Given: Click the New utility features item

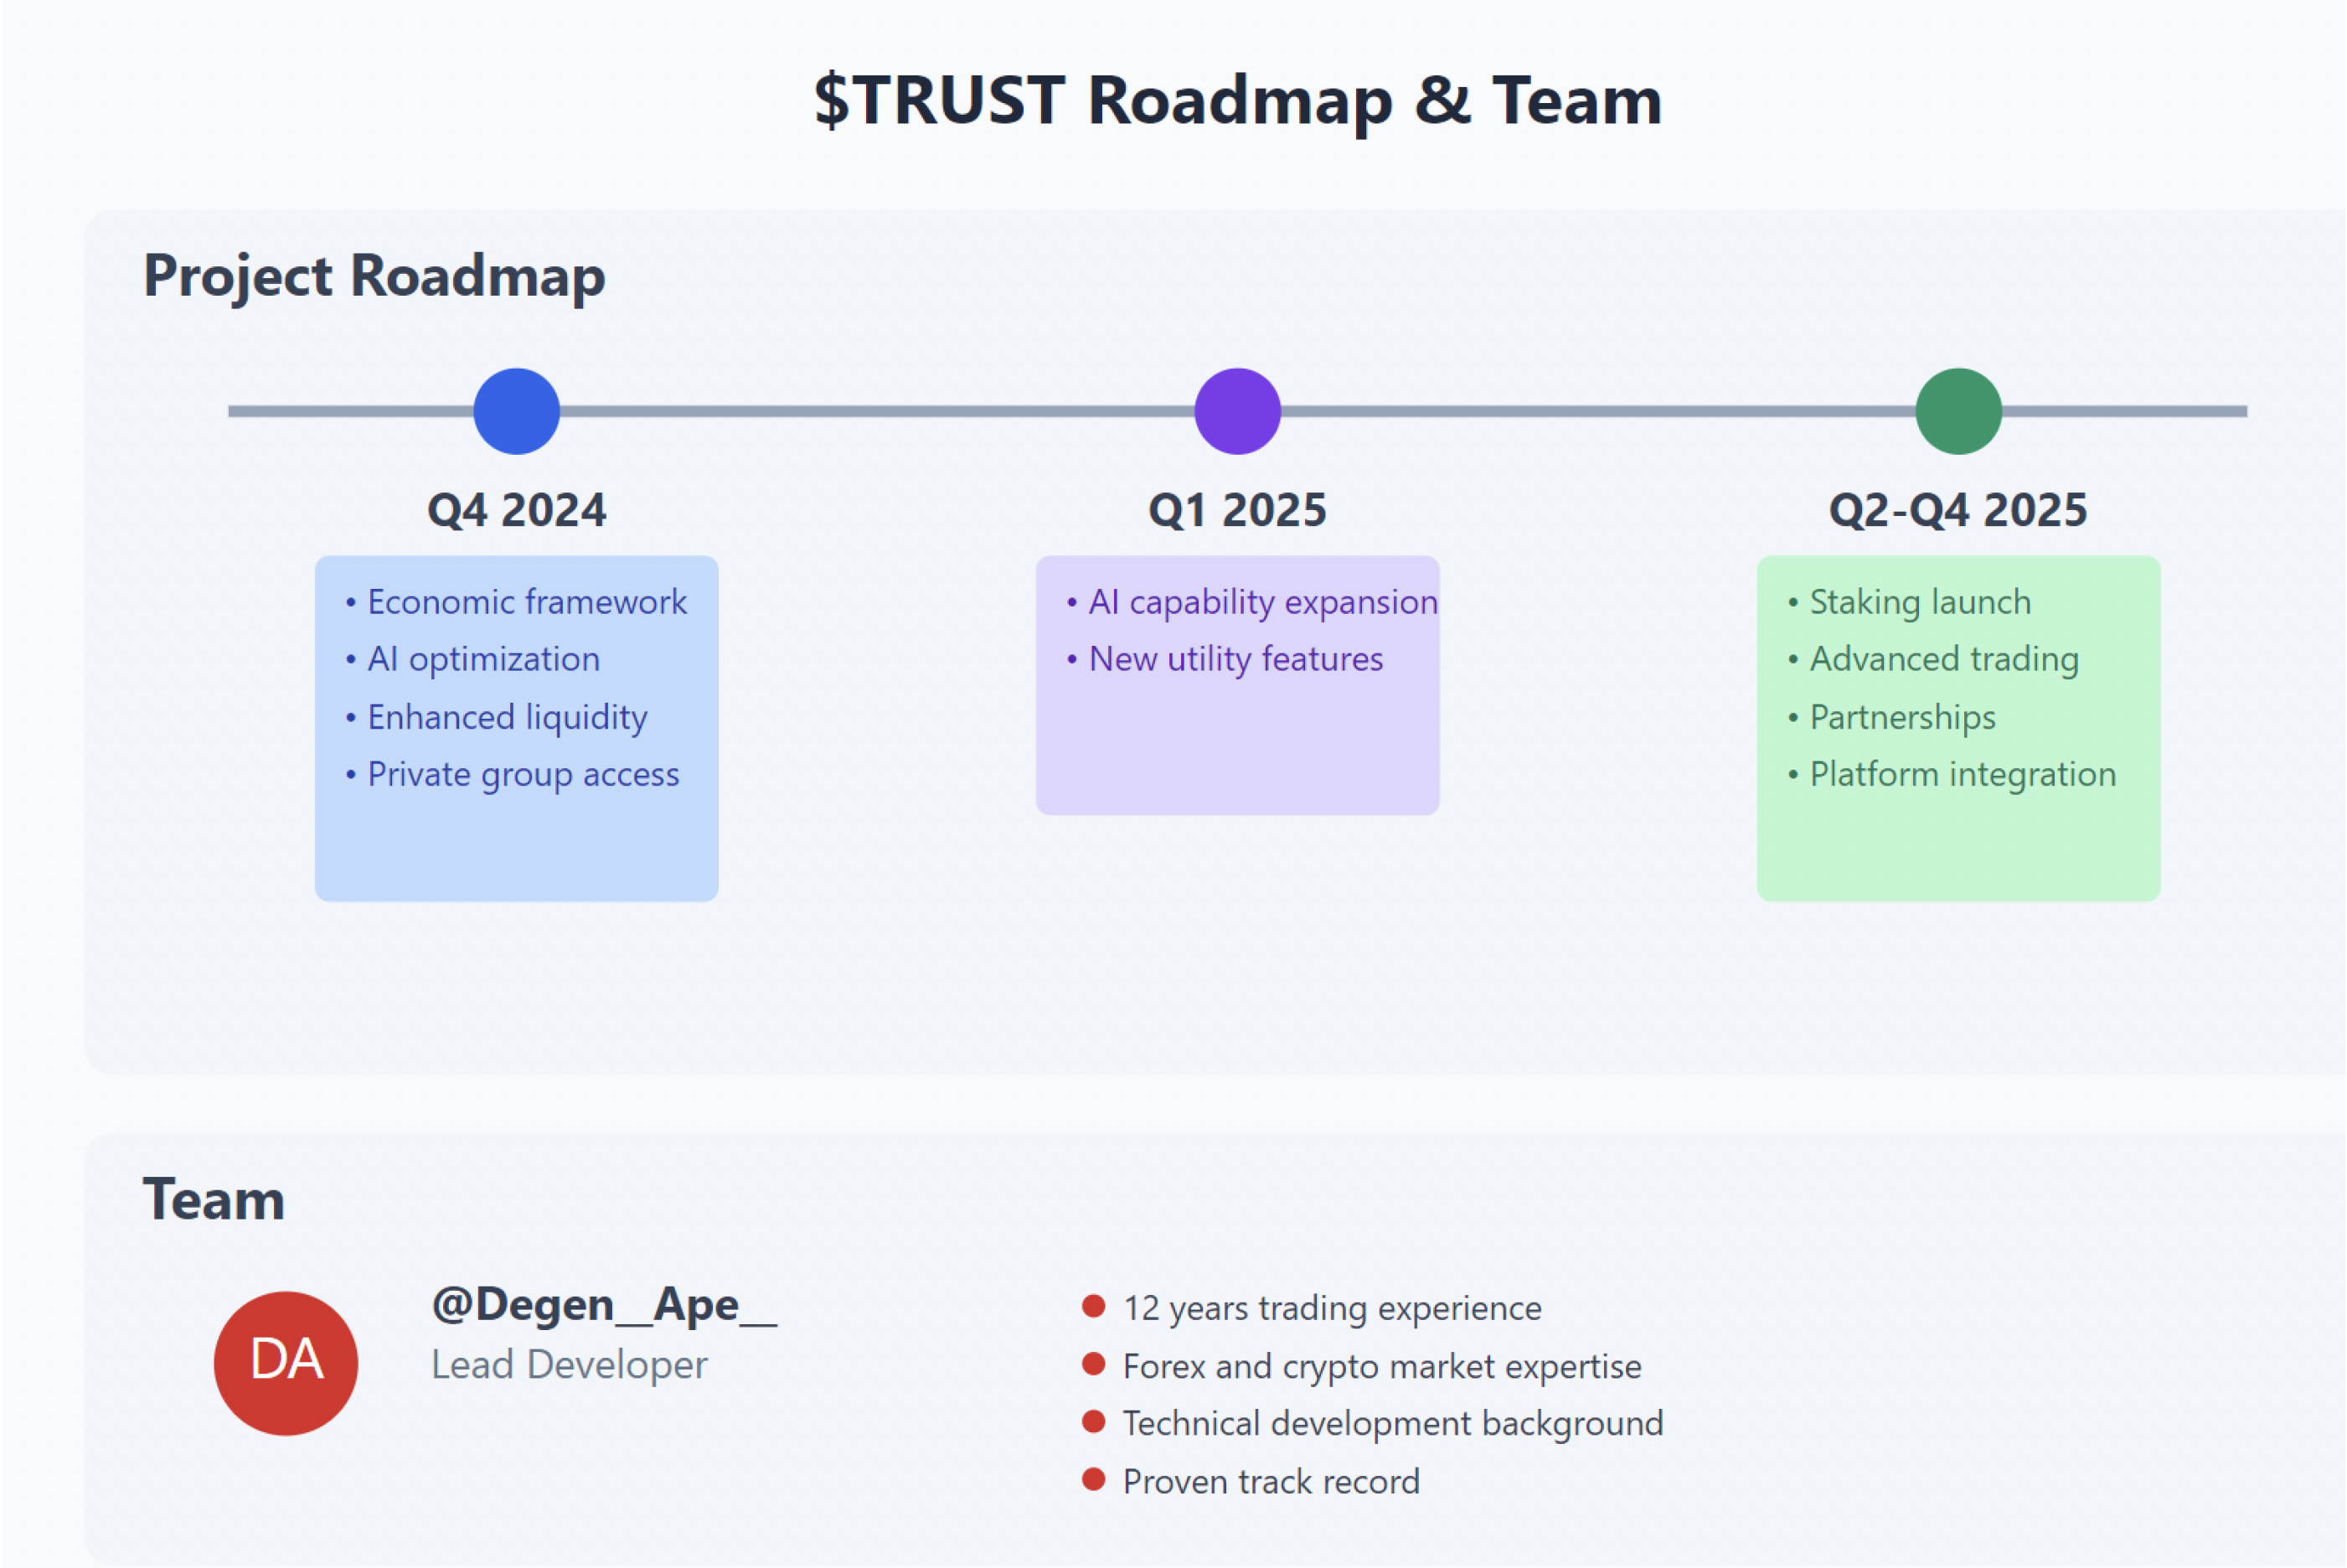Looking at the screenshot, I should tap(1235, 659).
